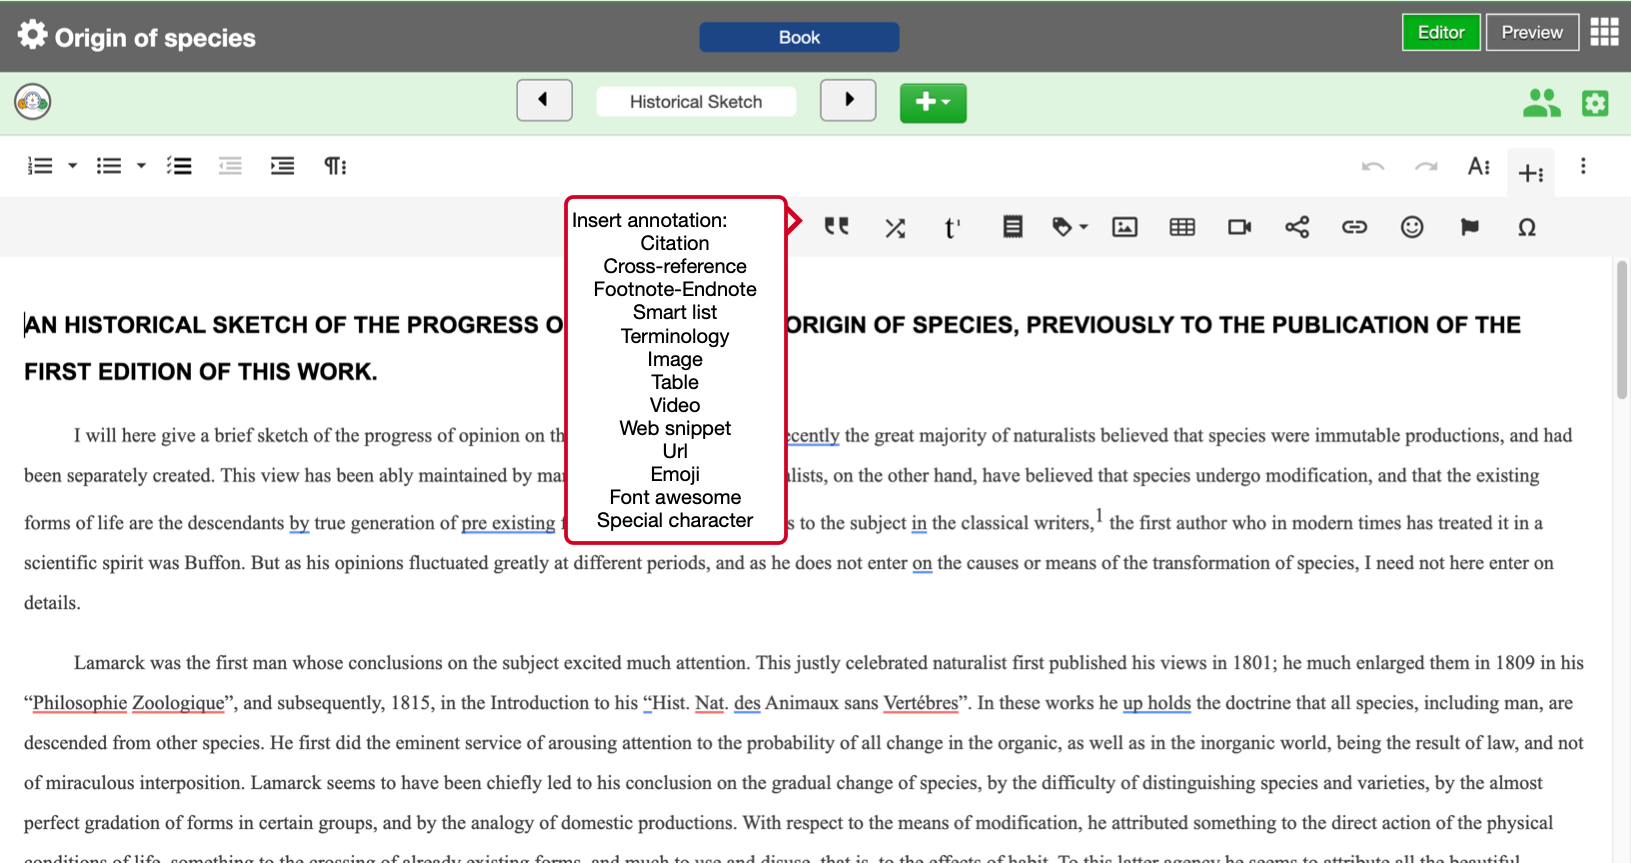Click the Book tab button
Screen dimensions: 1631x863
point(799,37)
